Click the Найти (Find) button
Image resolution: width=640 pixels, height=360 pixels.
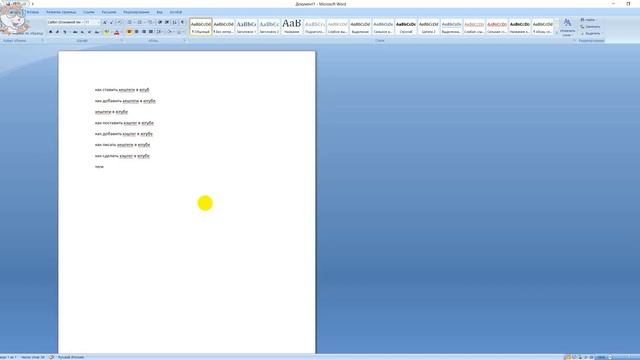589,20
